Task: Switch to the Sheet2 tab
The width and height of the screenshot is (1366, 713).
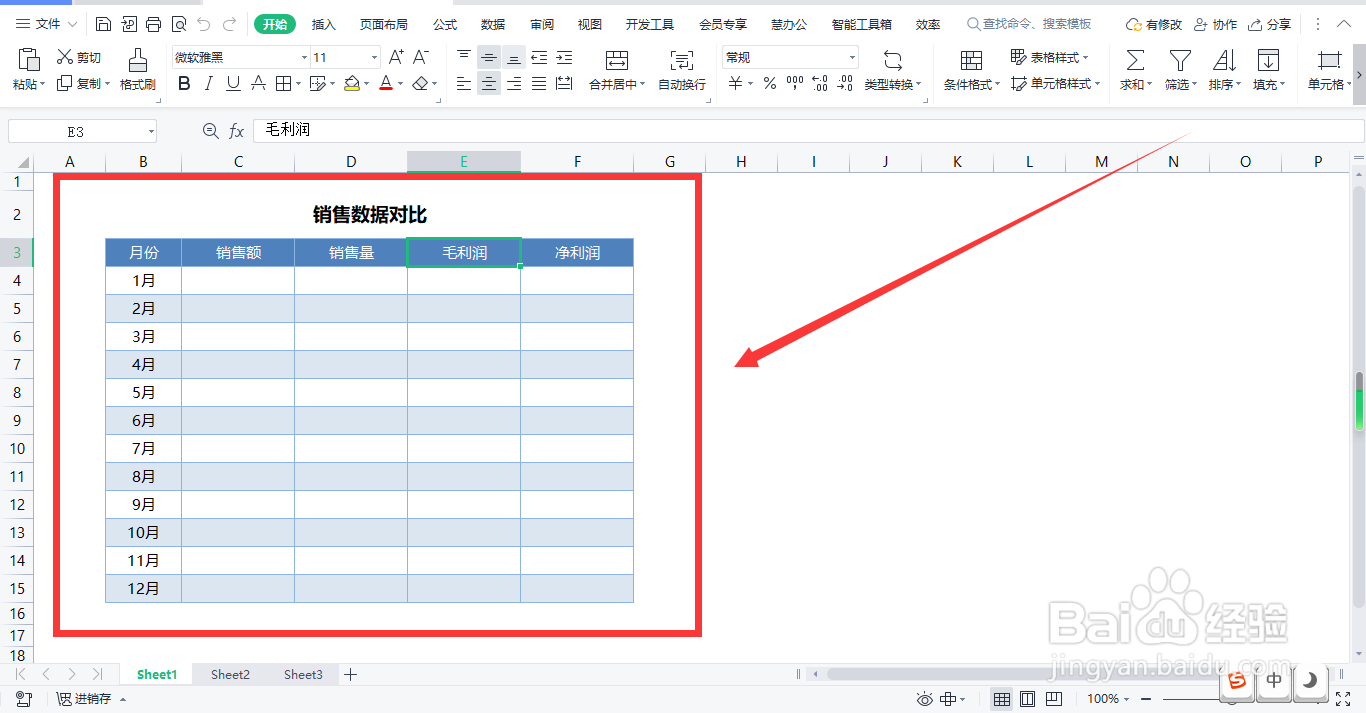Action: [229, 674]
